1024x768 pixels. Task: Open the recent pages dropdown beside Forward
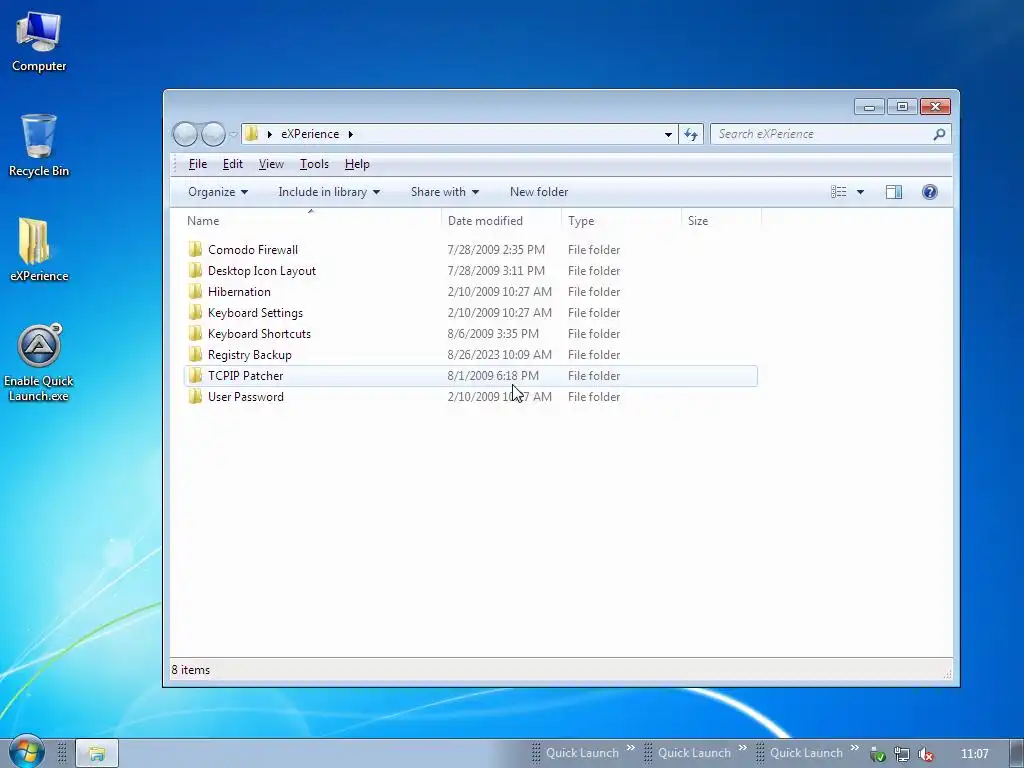[233, 135]
